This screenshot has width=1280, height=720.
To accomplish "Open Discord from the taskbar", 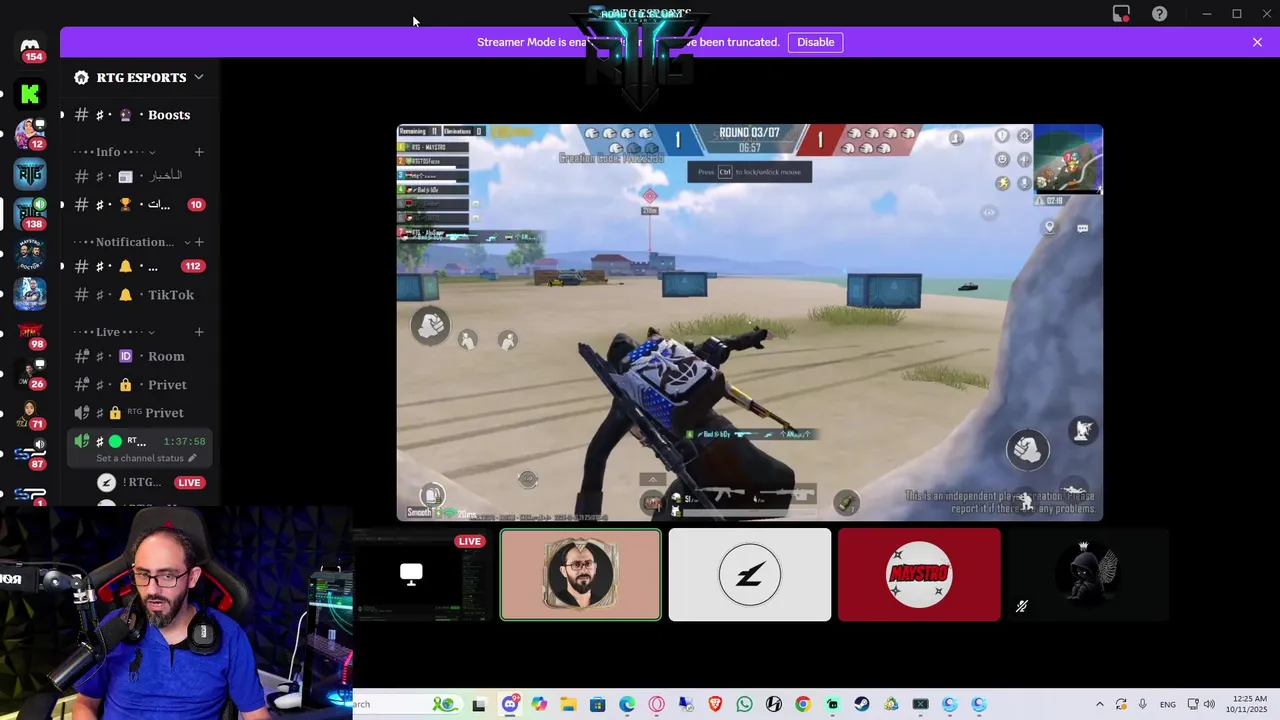I will pyautogui.click(x=509, y=705).
